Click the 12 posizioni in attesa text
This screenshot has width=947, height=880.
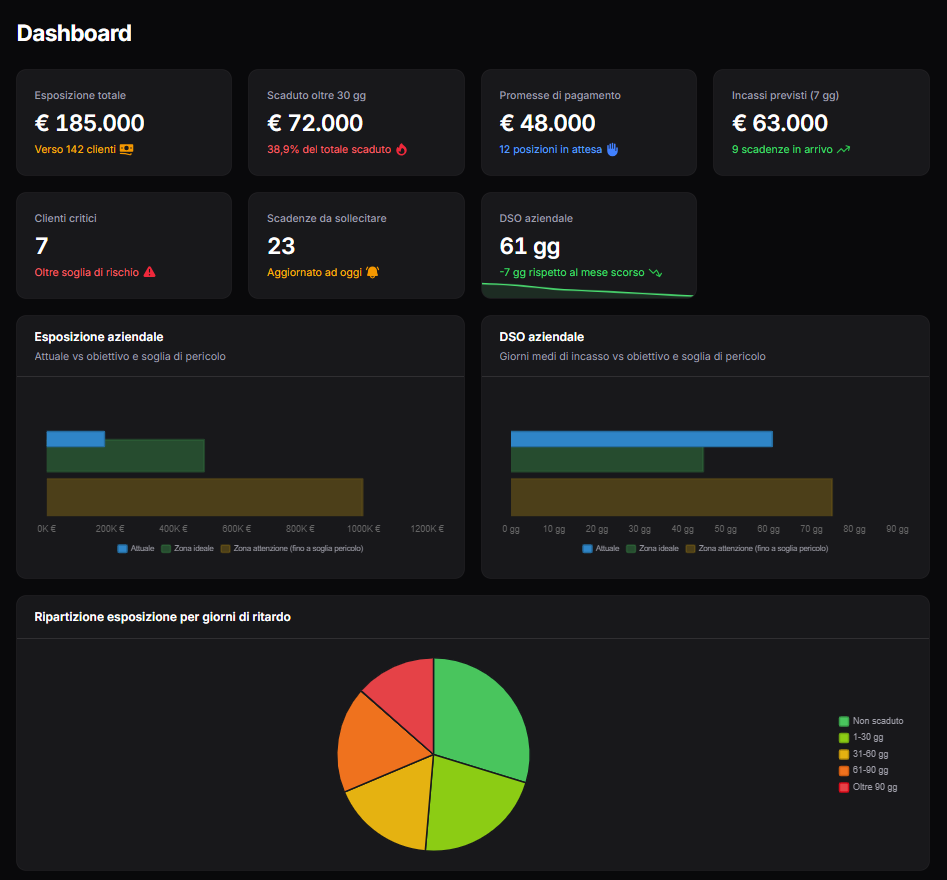550,149
